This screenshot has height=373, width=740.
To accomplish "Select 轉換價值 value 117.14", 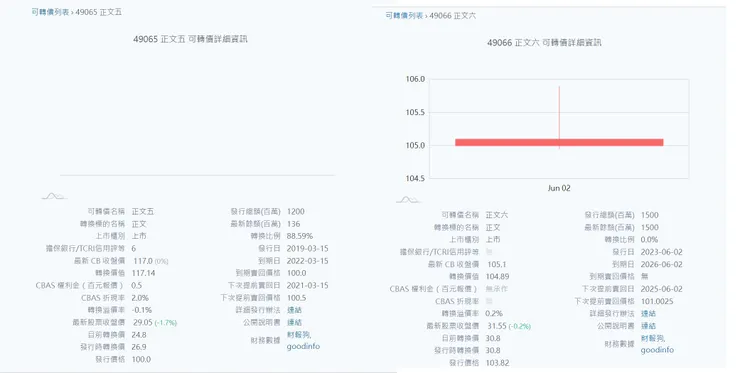I will [144, 273].
